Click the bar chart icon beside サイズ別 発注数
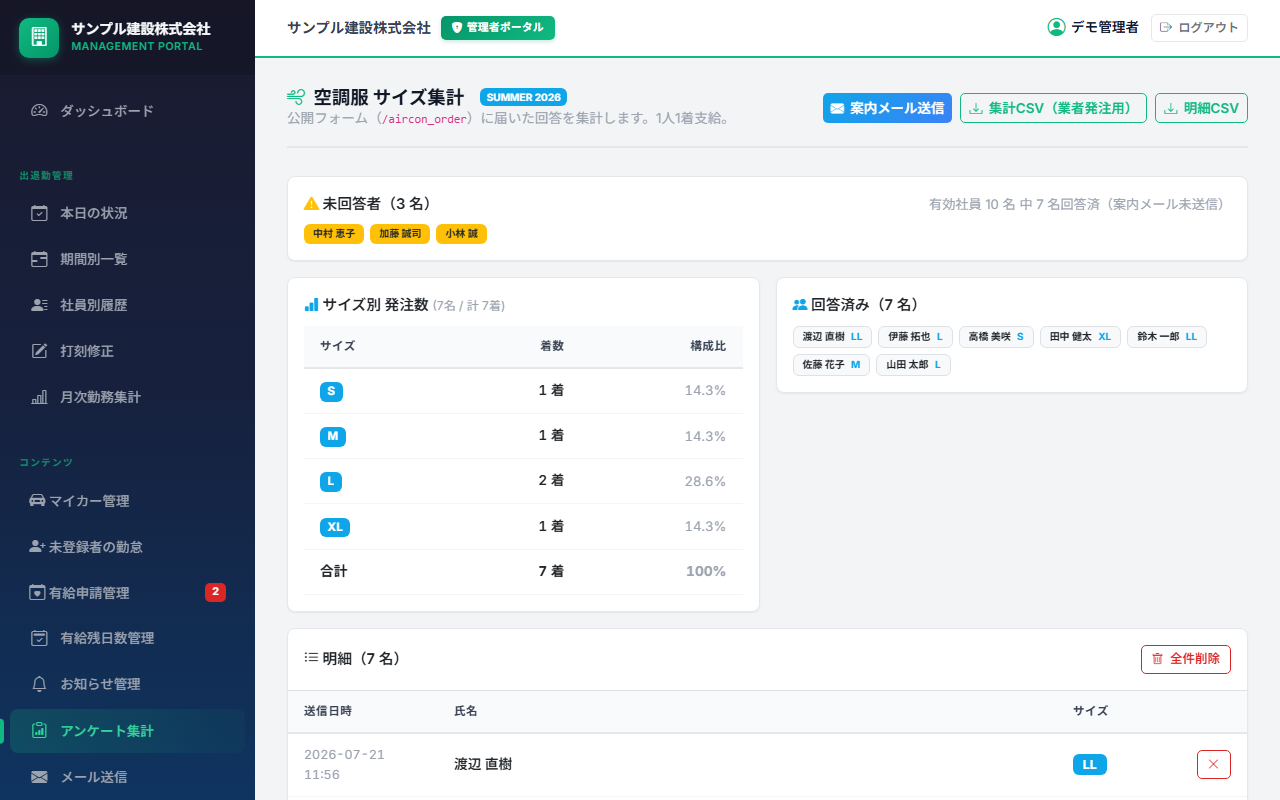Image resolution: width=1280 pixels, height=800 pixels. [311, 304]
